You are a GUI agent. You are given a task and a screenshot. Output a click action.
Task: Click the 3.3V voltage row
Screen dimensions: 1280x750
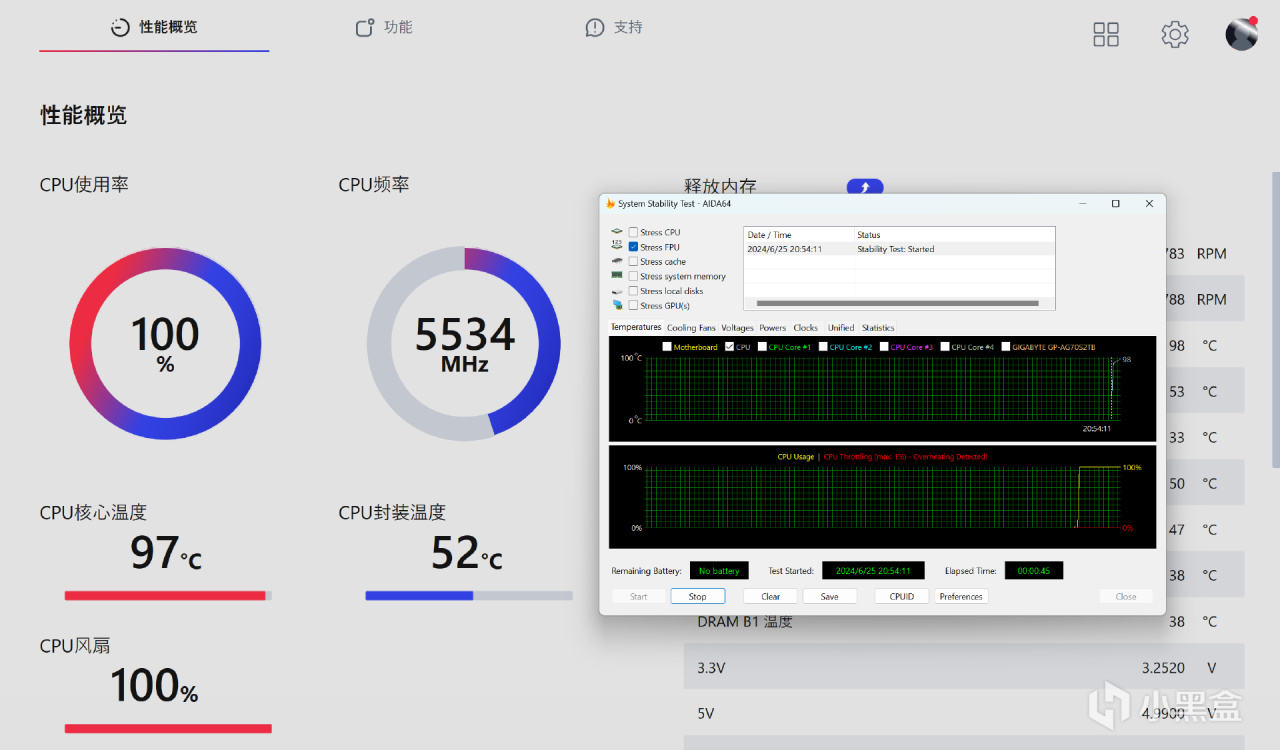pos(964,667)
